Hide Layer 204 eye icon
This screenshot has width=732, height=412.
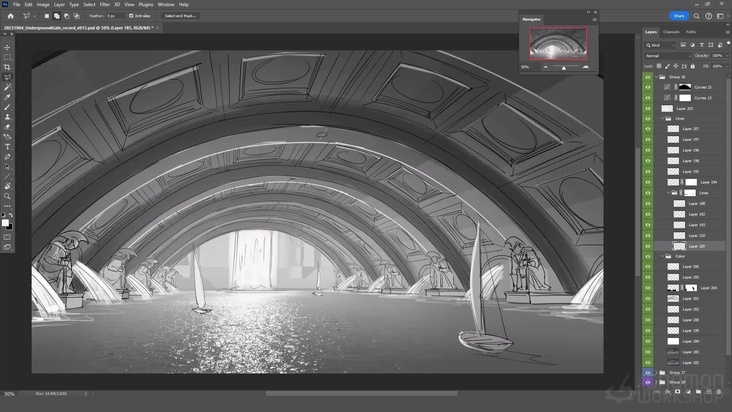(x=648, y=288)
